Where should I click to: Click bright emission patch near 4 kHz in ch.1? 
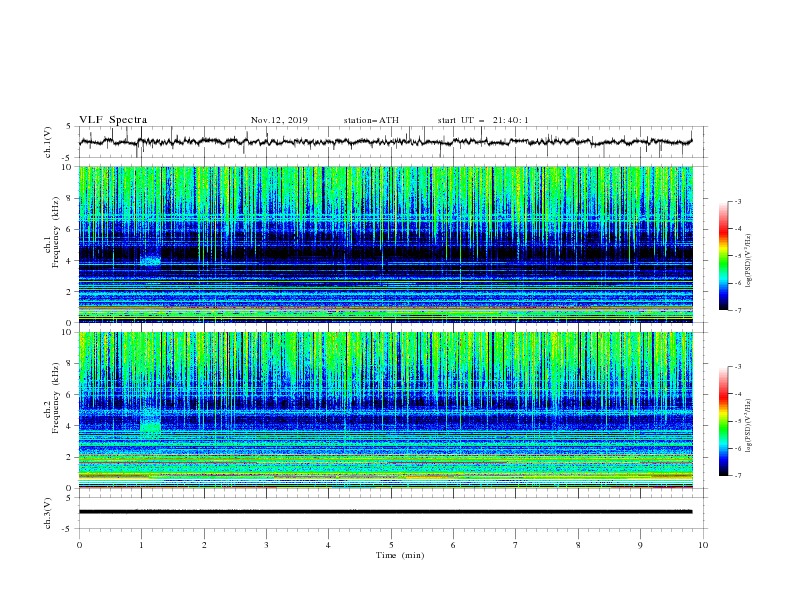tap(151, 261)
